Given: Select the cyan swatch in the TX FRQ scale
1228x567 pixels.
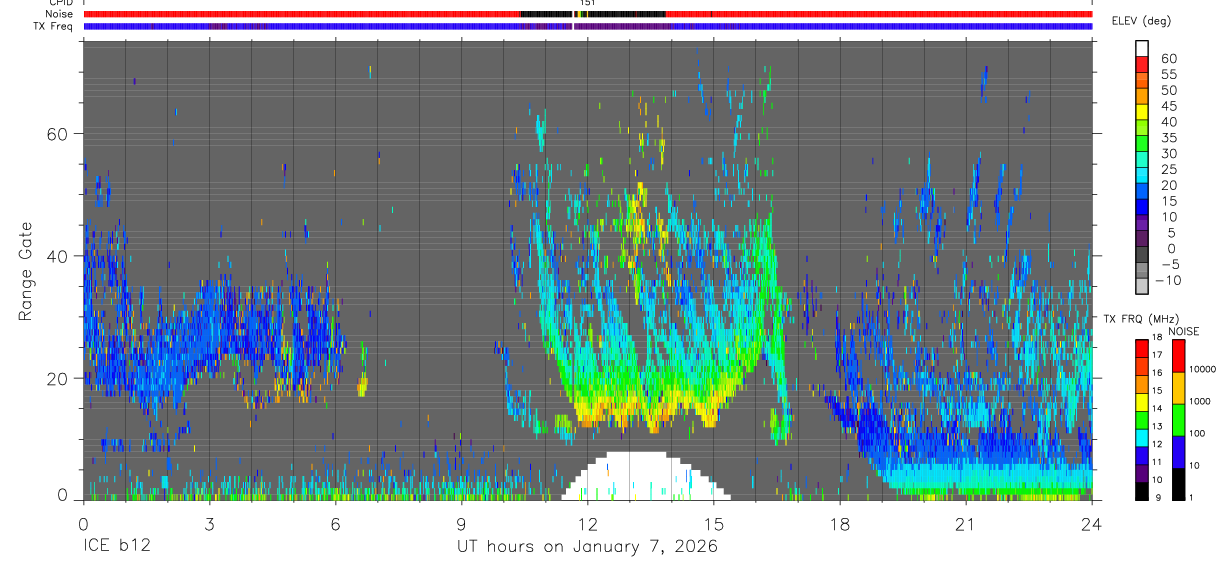Looking at the screenshot, I should (x=1142, y=437).
